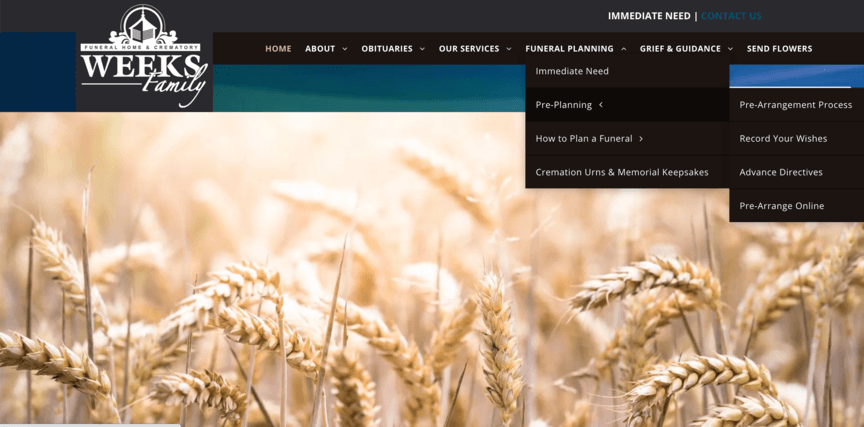864x427 pixels.
Task: Expand the How to Plan a Funeral arrow
Action: click(x=641, y=138)
